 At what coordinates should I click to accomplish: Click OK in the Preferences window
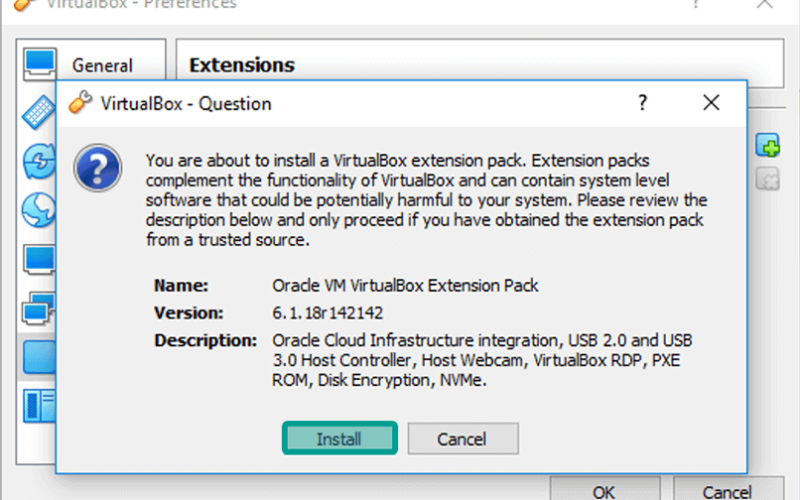tap(605, 489)
